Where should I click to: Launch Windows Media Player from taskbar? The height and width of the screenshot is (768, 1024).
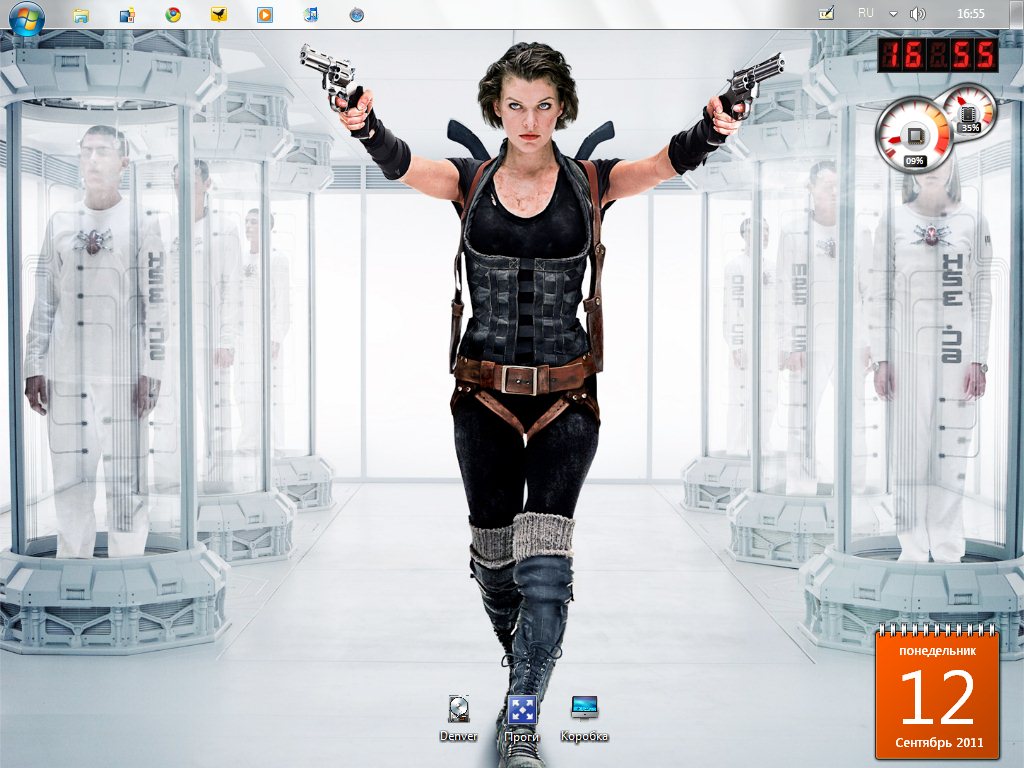264,15
